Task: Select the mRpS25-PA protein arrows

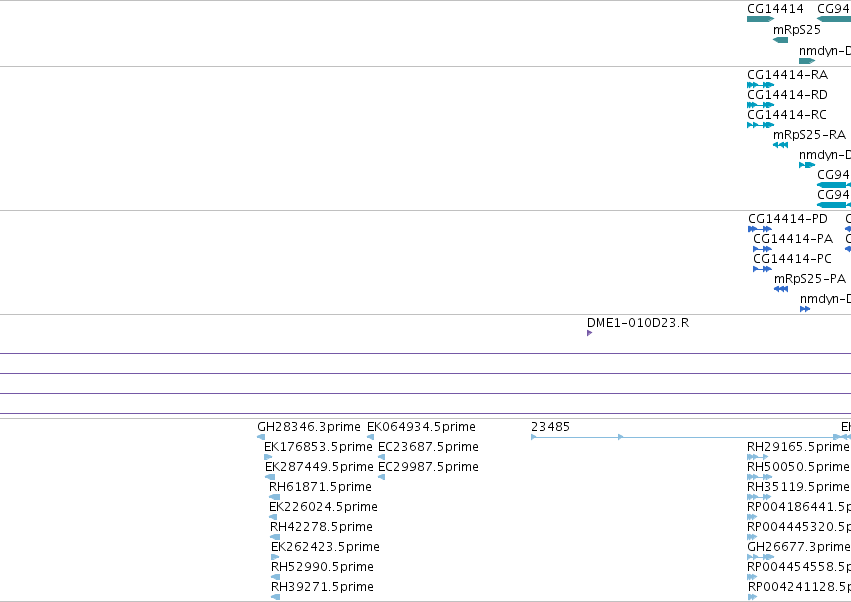Action: (781, 289)
